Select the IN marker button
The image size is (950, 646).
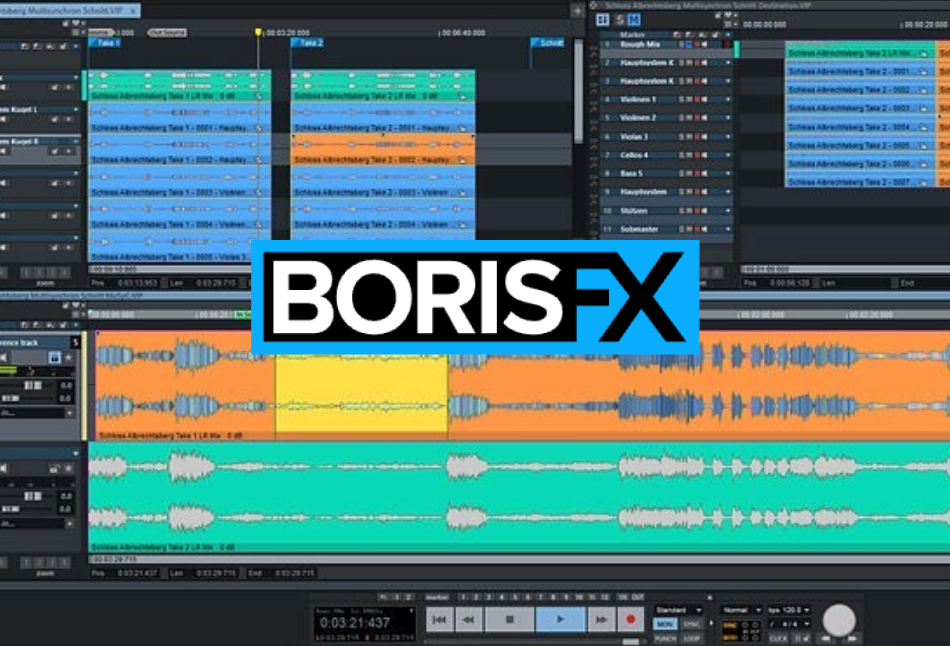[623, 598]
